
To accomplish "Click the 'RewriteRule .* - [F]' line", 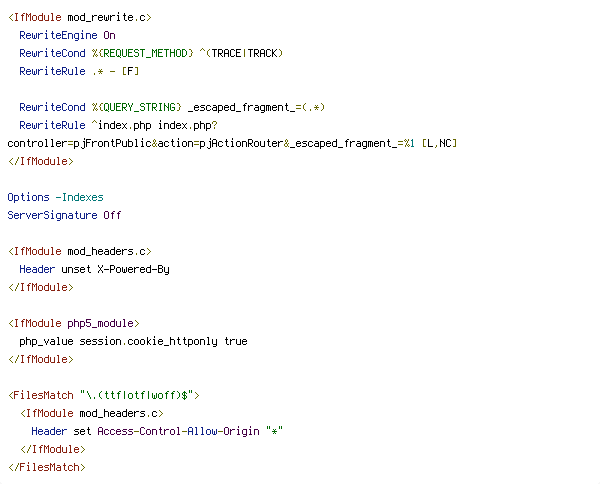I will coord(79,71).
